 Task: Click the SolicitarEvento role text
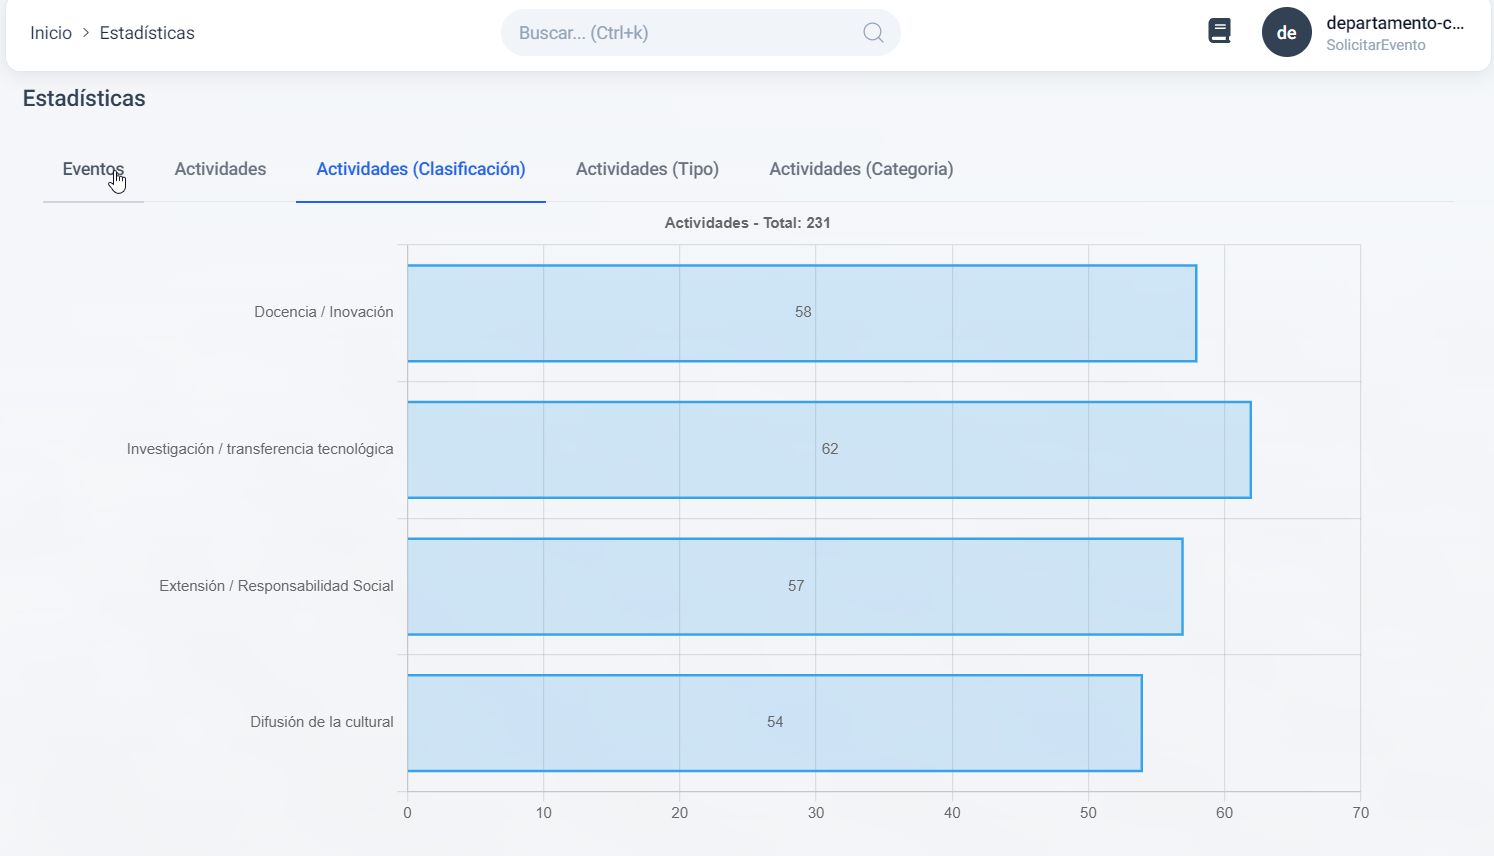pos(1375,45)
